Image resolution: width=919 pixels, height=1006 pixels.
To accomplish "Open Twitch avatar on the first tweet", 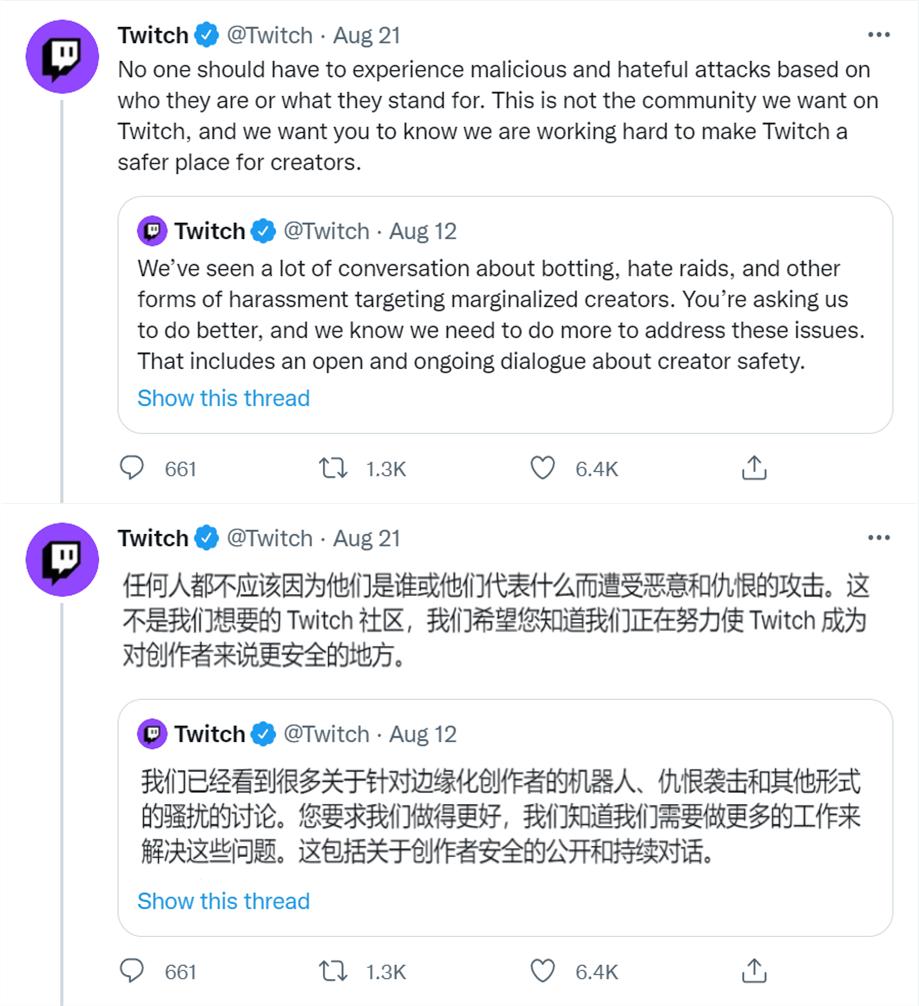I will 62,56.
